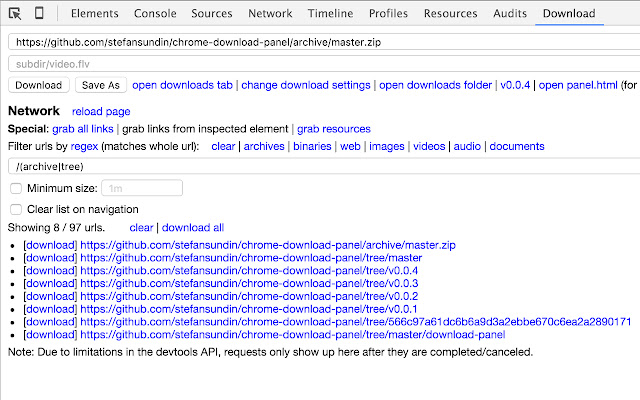Open the Network tab

pos(270,13)
